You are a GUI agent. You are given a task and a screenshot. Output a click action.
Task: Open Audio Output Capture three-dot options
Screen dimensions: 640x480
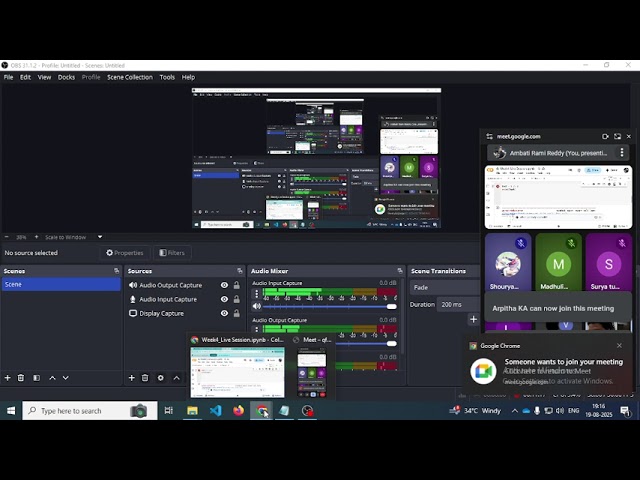(256, 329)
